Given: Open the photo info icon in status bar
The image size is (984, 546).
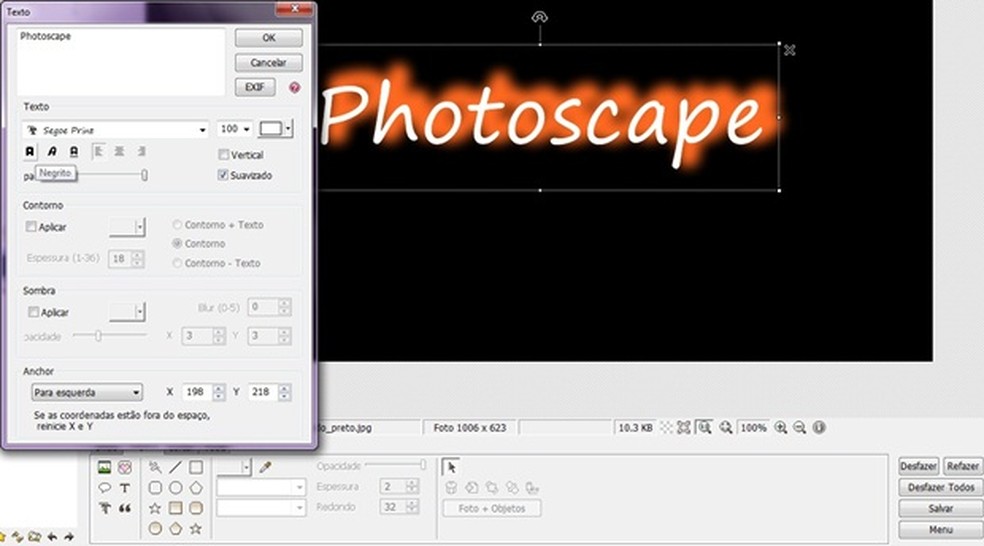Looking at the screenshot, I should pyautogui.click(x=819, y=427).
